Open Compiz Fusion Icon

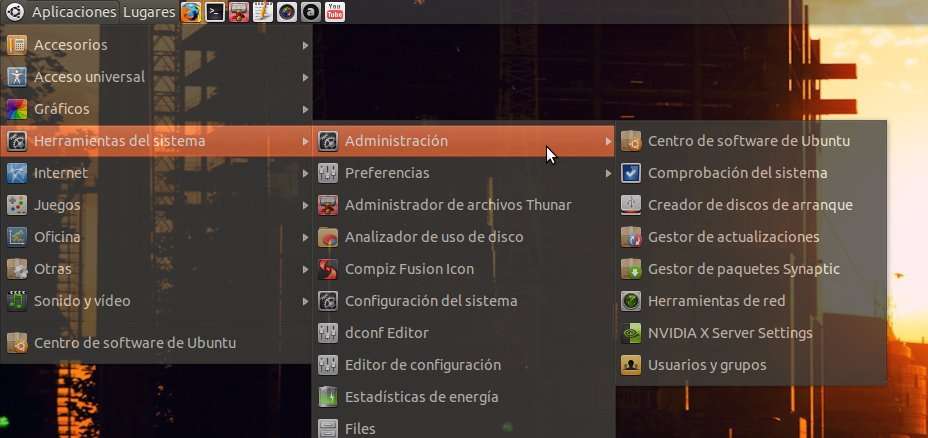(x=409, y=269)
